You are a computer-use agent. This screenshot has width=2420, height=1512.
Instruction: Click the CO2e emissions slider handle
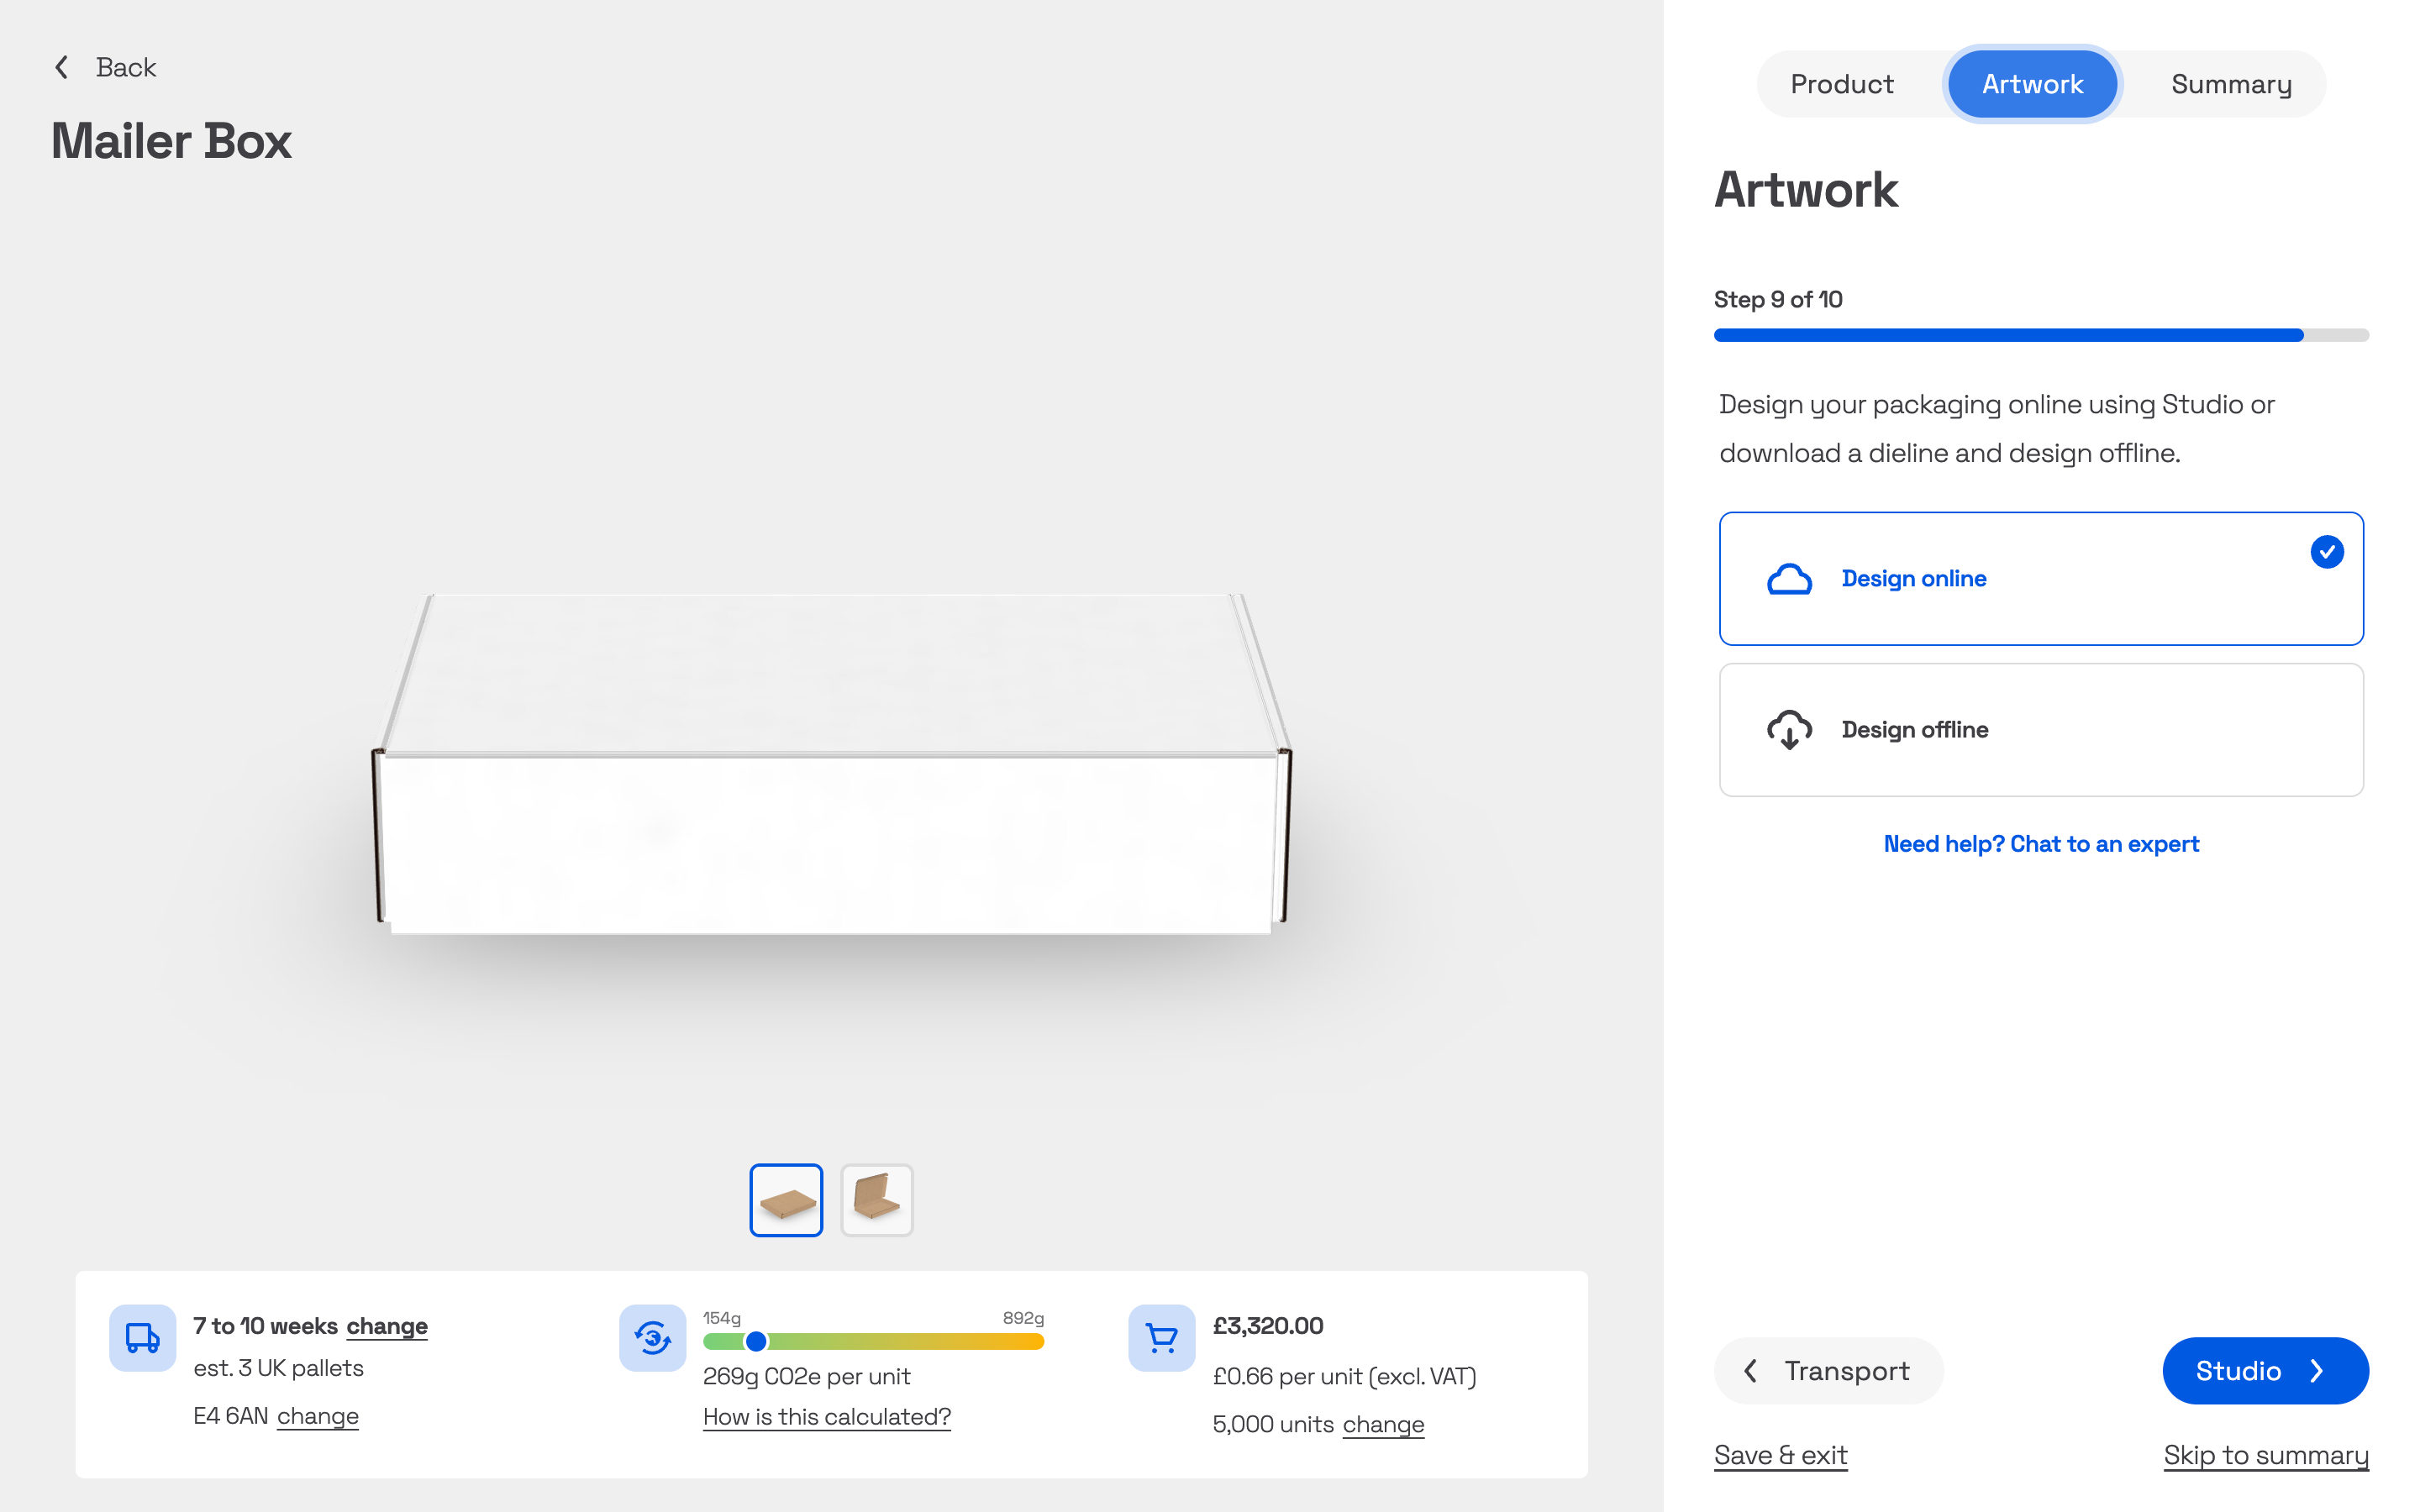tap(756, 1342)
